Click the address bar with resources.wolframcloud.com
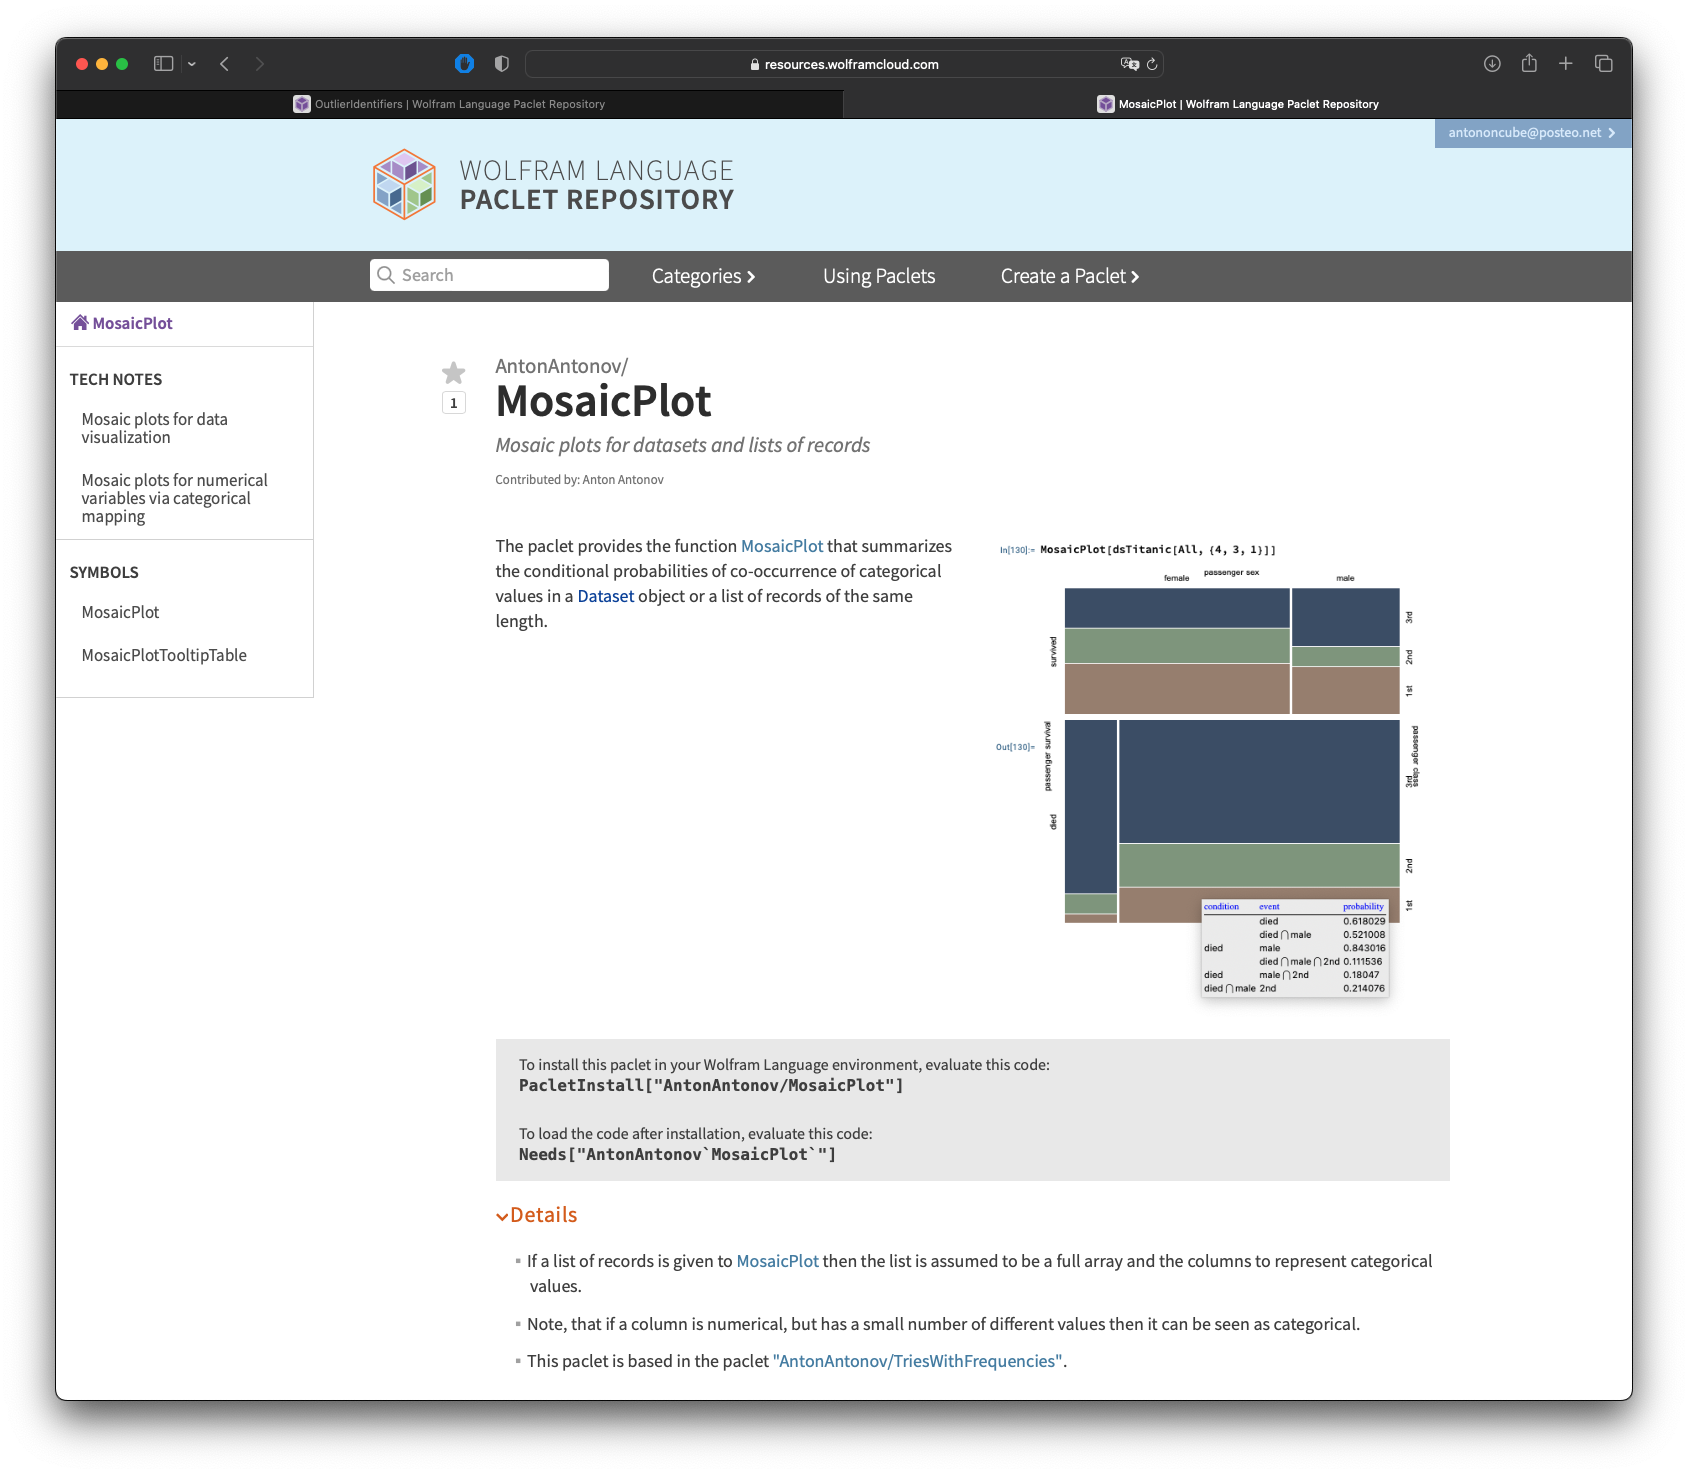Viewport: 1688px width, 1474px height. tap(844, 64)
